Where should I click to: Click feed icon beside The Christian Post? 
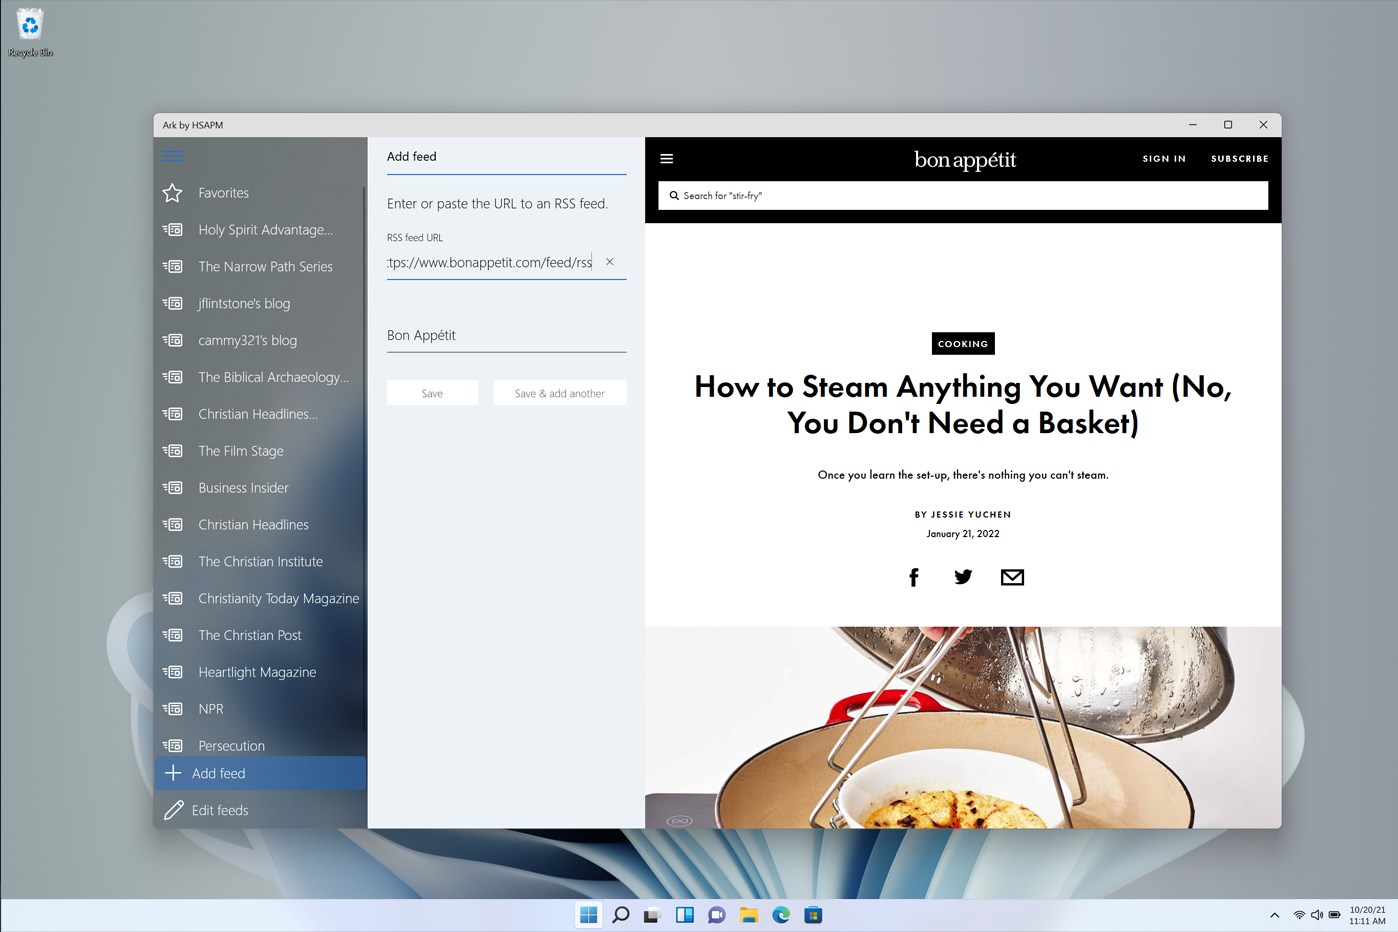tap(172, 635)
